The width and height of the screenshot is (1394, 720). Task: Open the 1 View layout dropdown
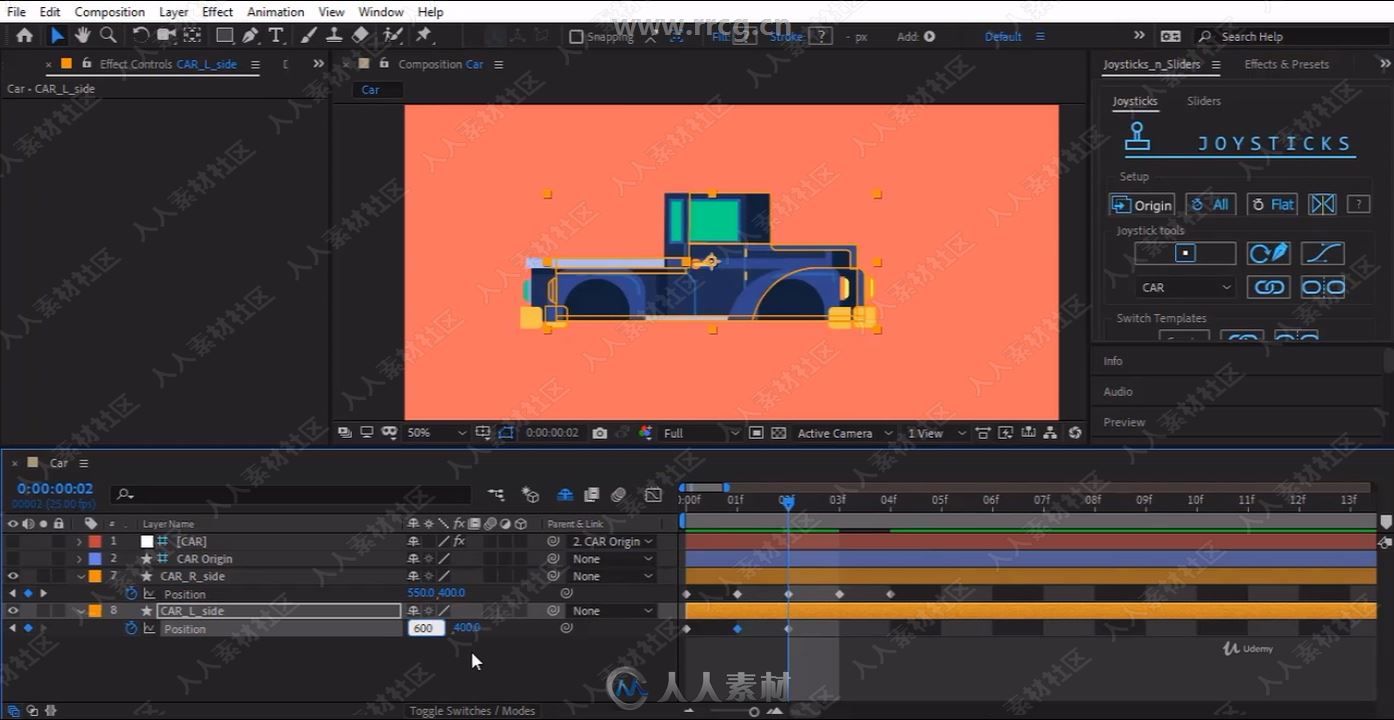[937, 433]
